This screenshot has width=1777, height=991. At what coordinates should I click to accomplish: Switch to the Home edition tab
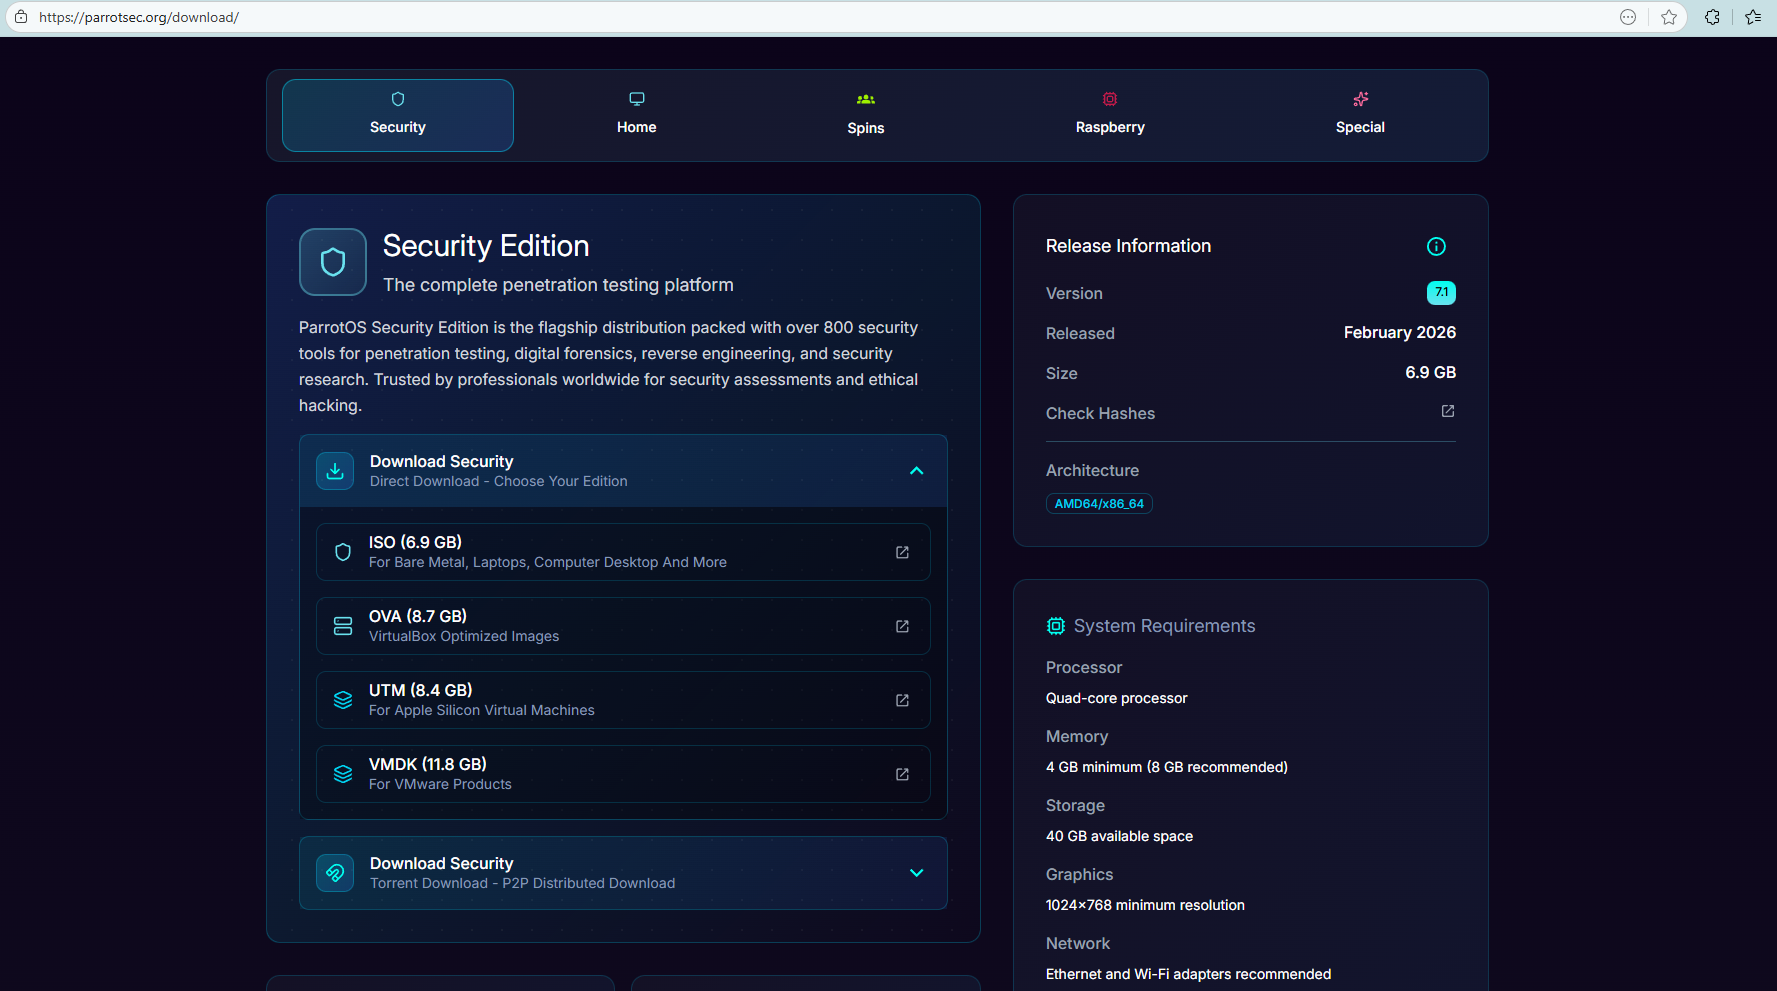[x=636, y=115]
